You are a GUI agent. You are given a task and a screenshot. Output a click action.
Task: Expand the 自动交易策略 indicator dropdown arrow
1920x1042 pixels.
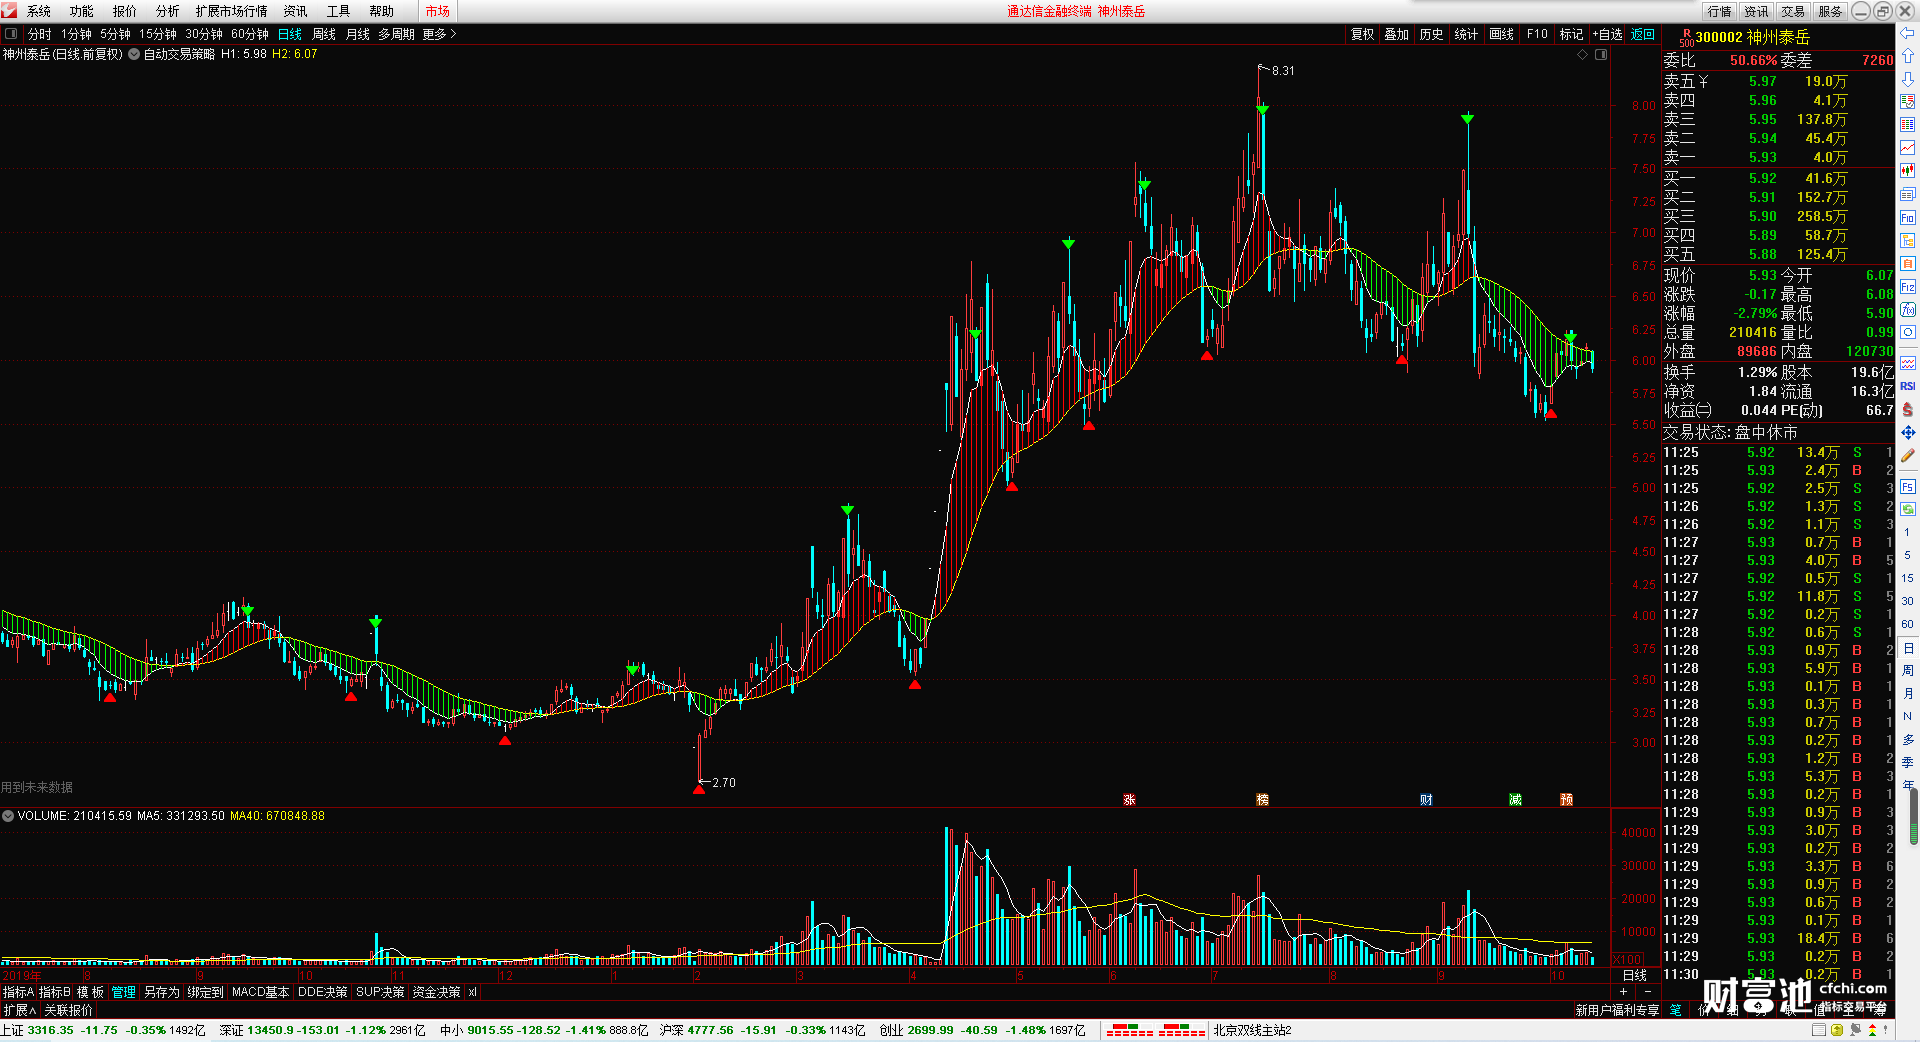pos(134,54)
